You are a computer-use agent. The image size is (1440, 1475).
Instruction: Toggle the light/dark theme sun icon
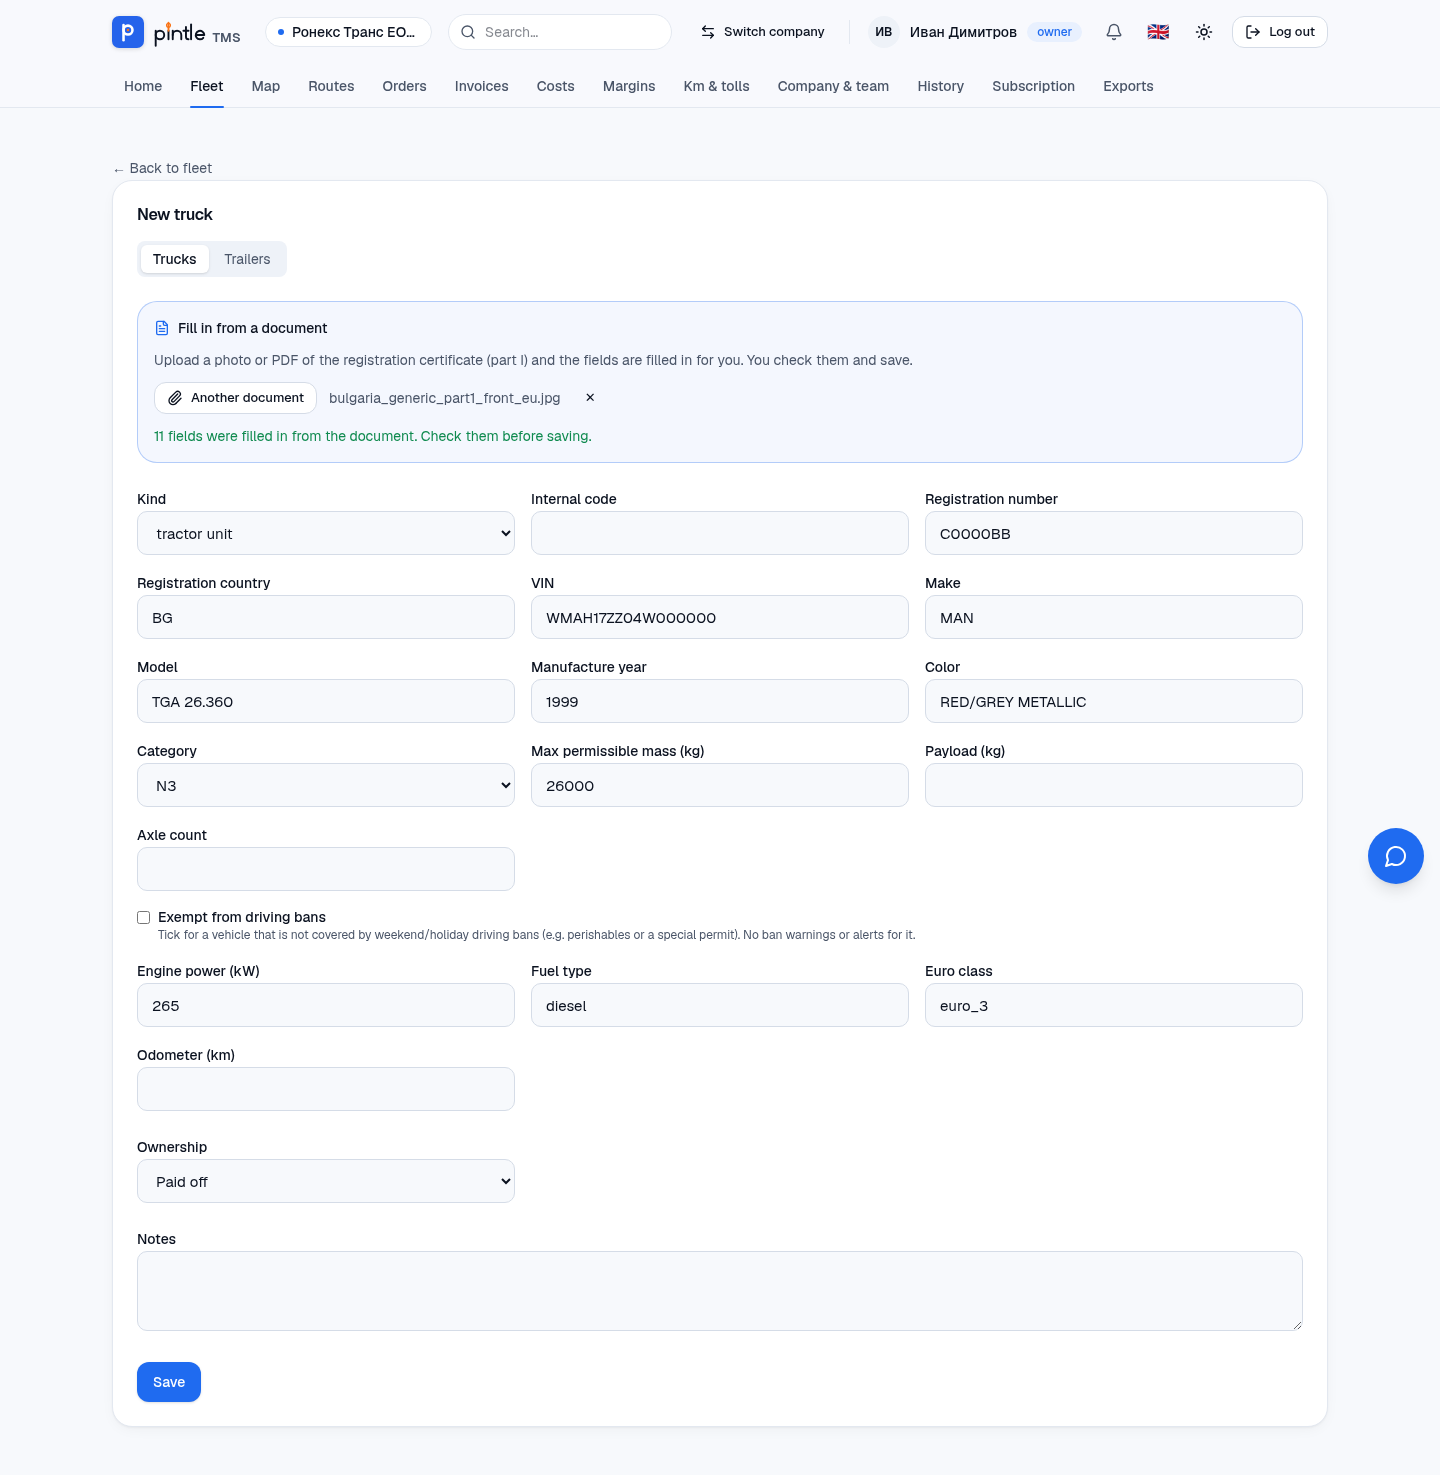click(1204, 32)
